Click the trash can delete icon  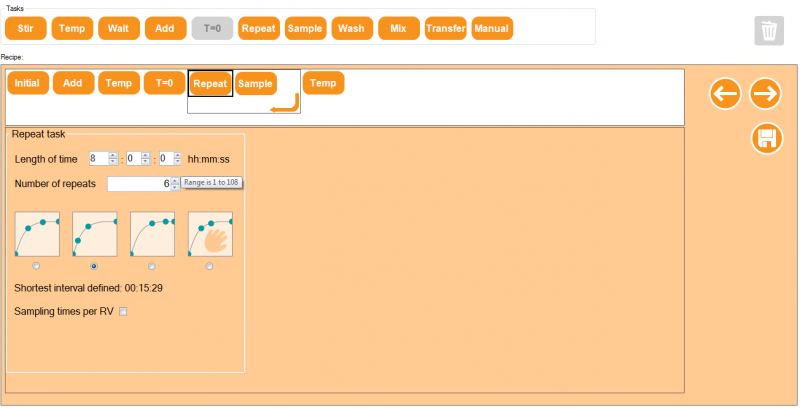click(x=768, y=31)
